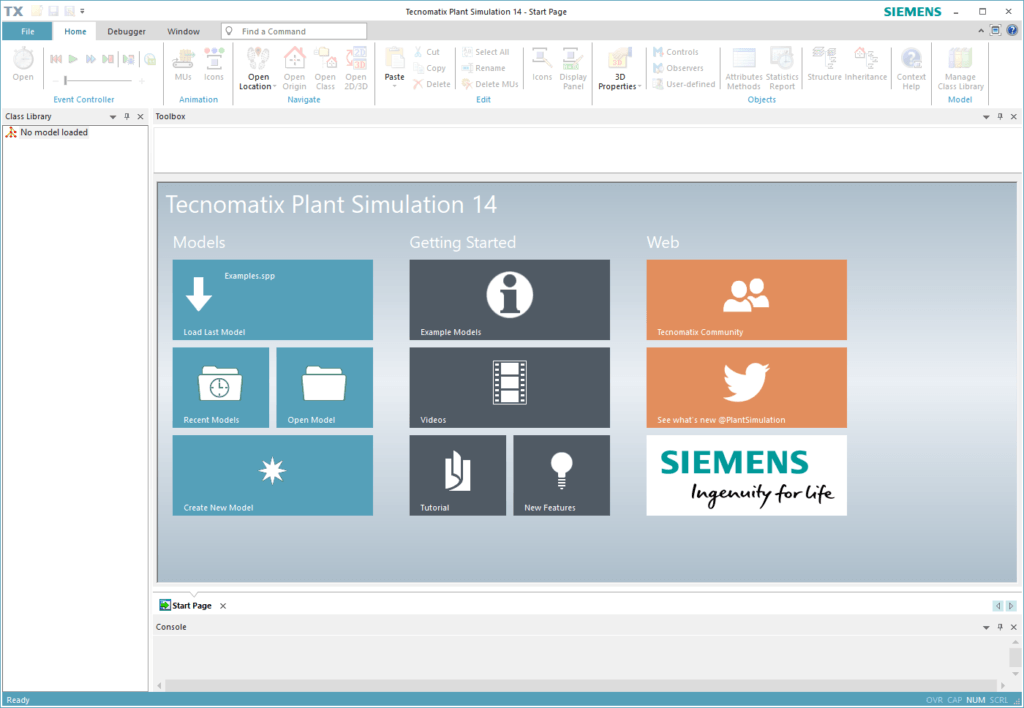Click the Load Last Model tile
This screenshot has width=1024, height=708.
(x=272, y=299)
